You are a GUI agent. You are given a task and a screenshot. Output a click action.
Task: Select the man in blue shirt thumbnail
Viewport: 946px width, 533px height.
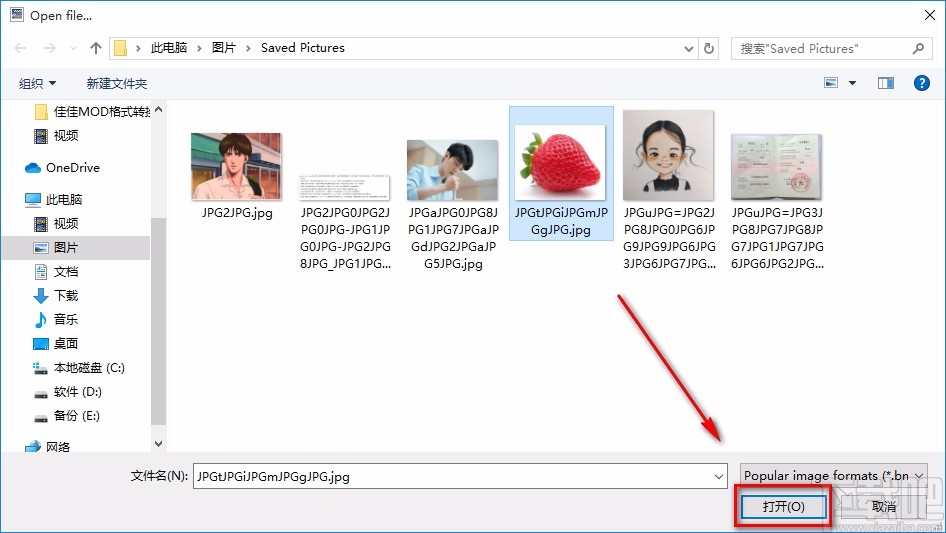click(x=452, y=170)
